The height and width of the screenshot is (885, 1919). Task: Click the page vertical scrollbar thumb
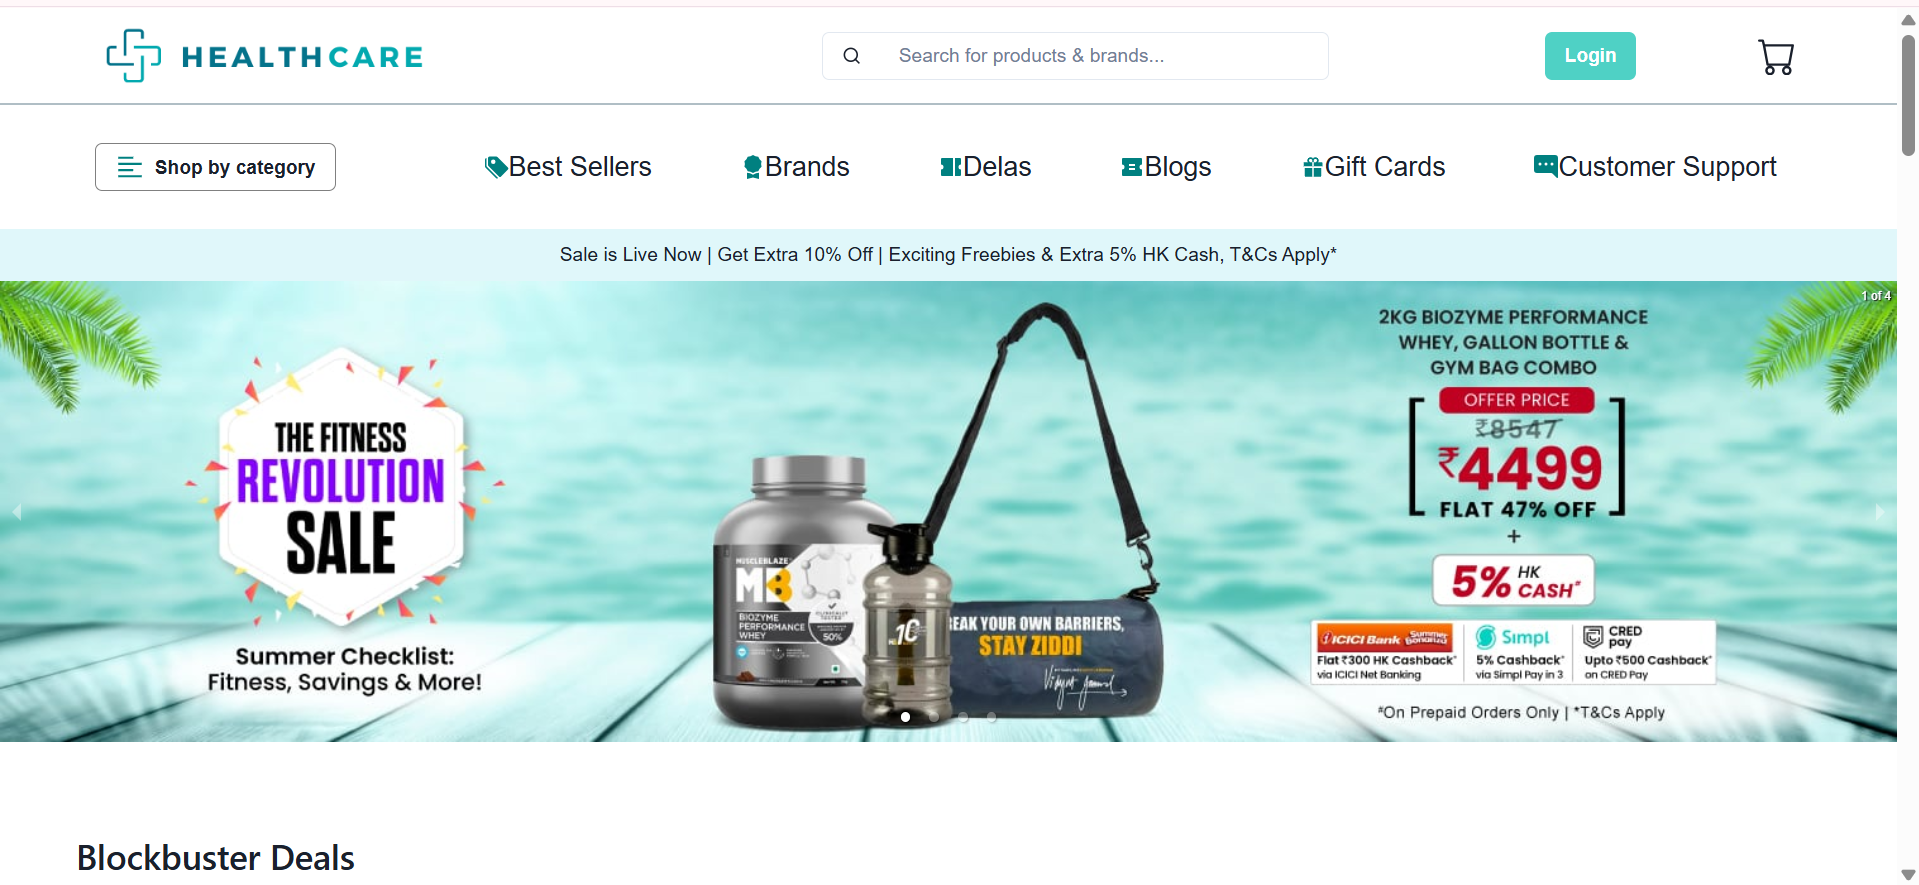[x=1908, y=95]
